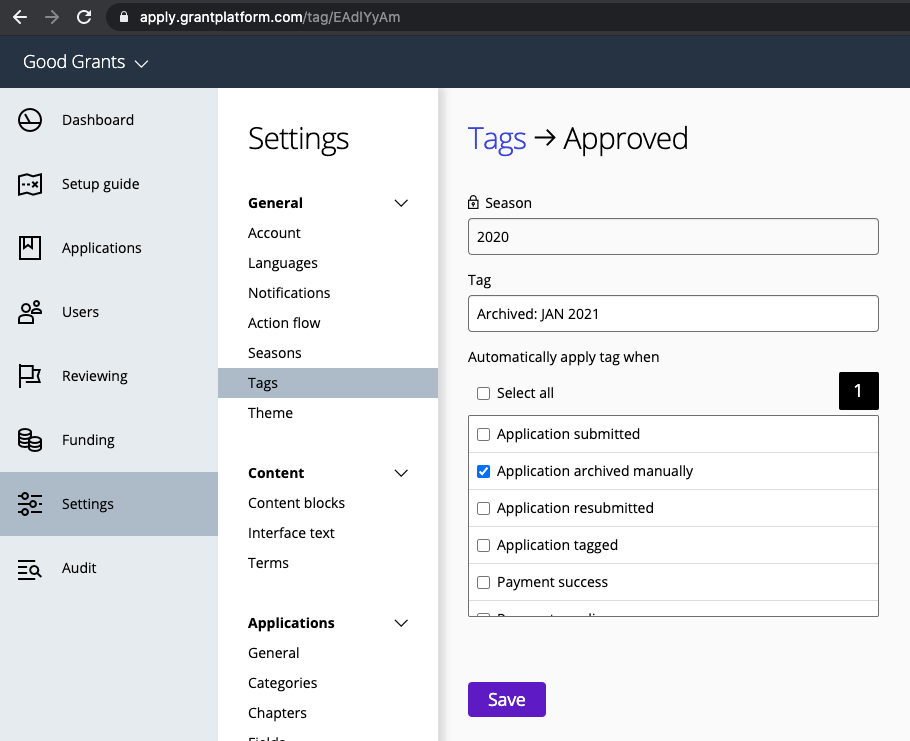This screenshot has width=910, height=741.
Task: Click the Funding coins icon
Action: tap(30, 440)
